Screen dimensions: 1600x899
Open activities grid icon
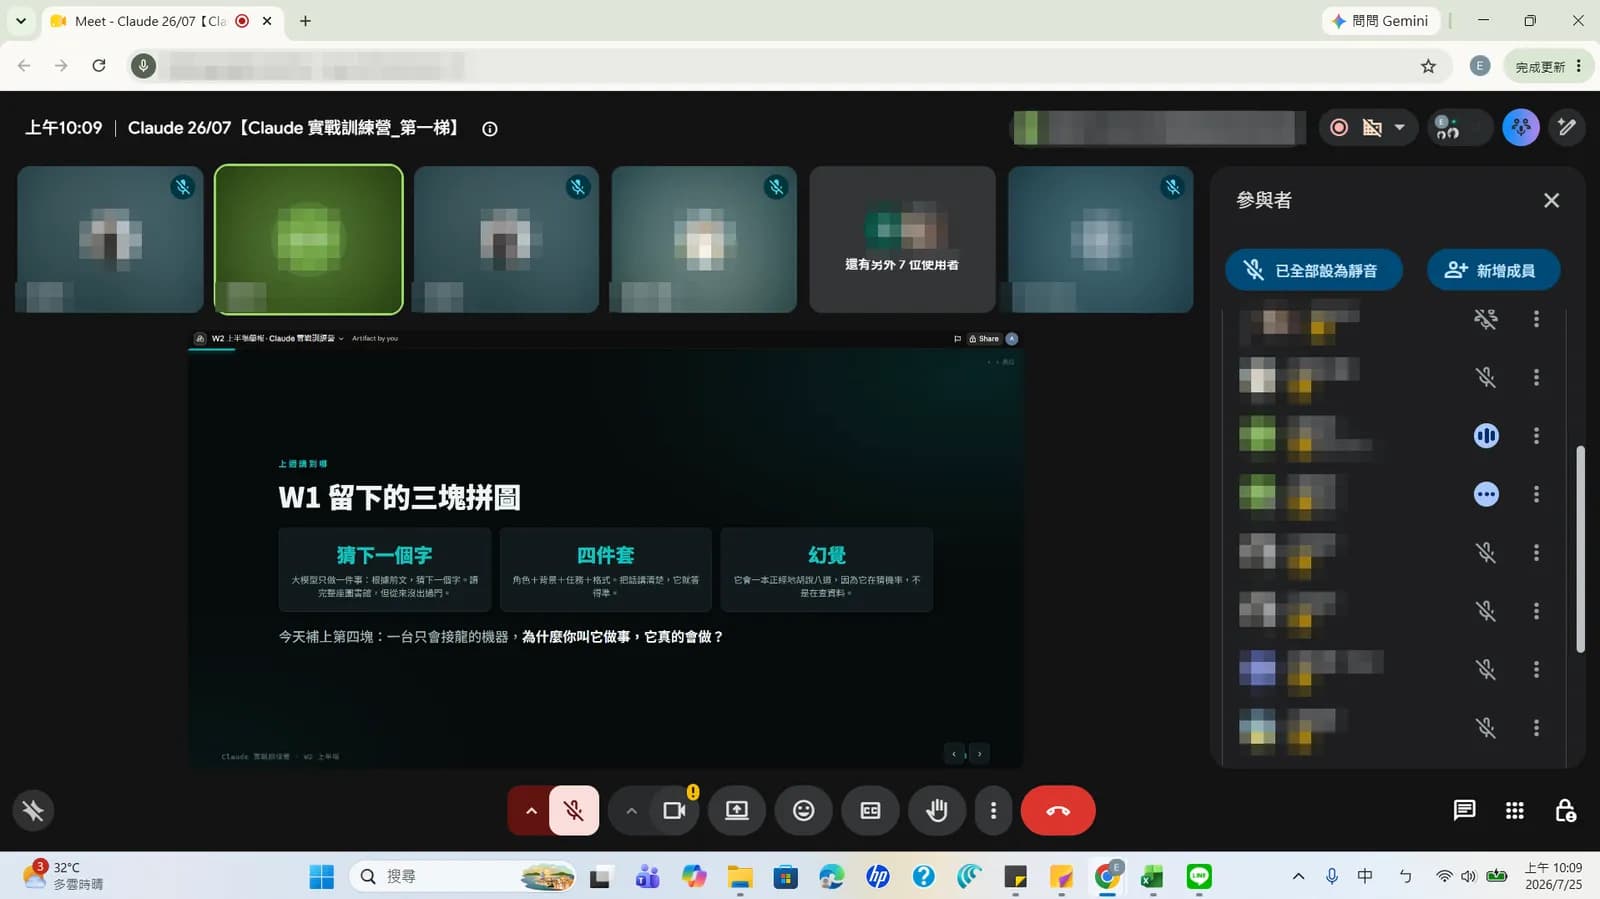(x=1515, y=811)
